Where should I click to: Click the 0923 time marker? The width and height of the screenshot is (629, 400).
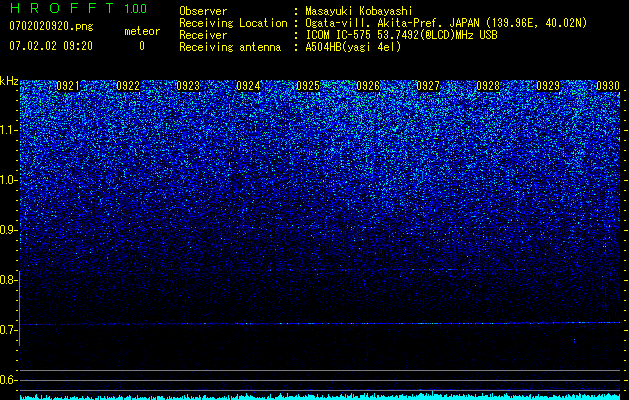pyautogui.click(x=188, y=86)
